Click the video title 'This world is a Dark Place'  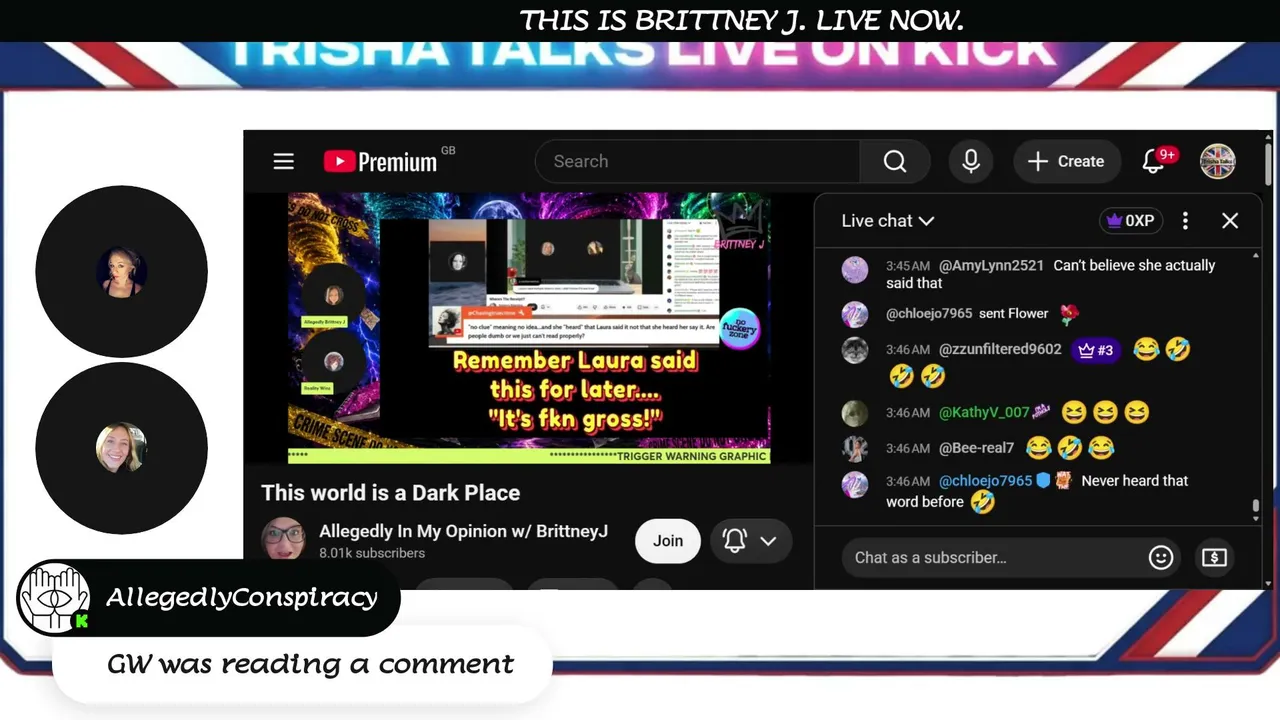click(391, 493)
